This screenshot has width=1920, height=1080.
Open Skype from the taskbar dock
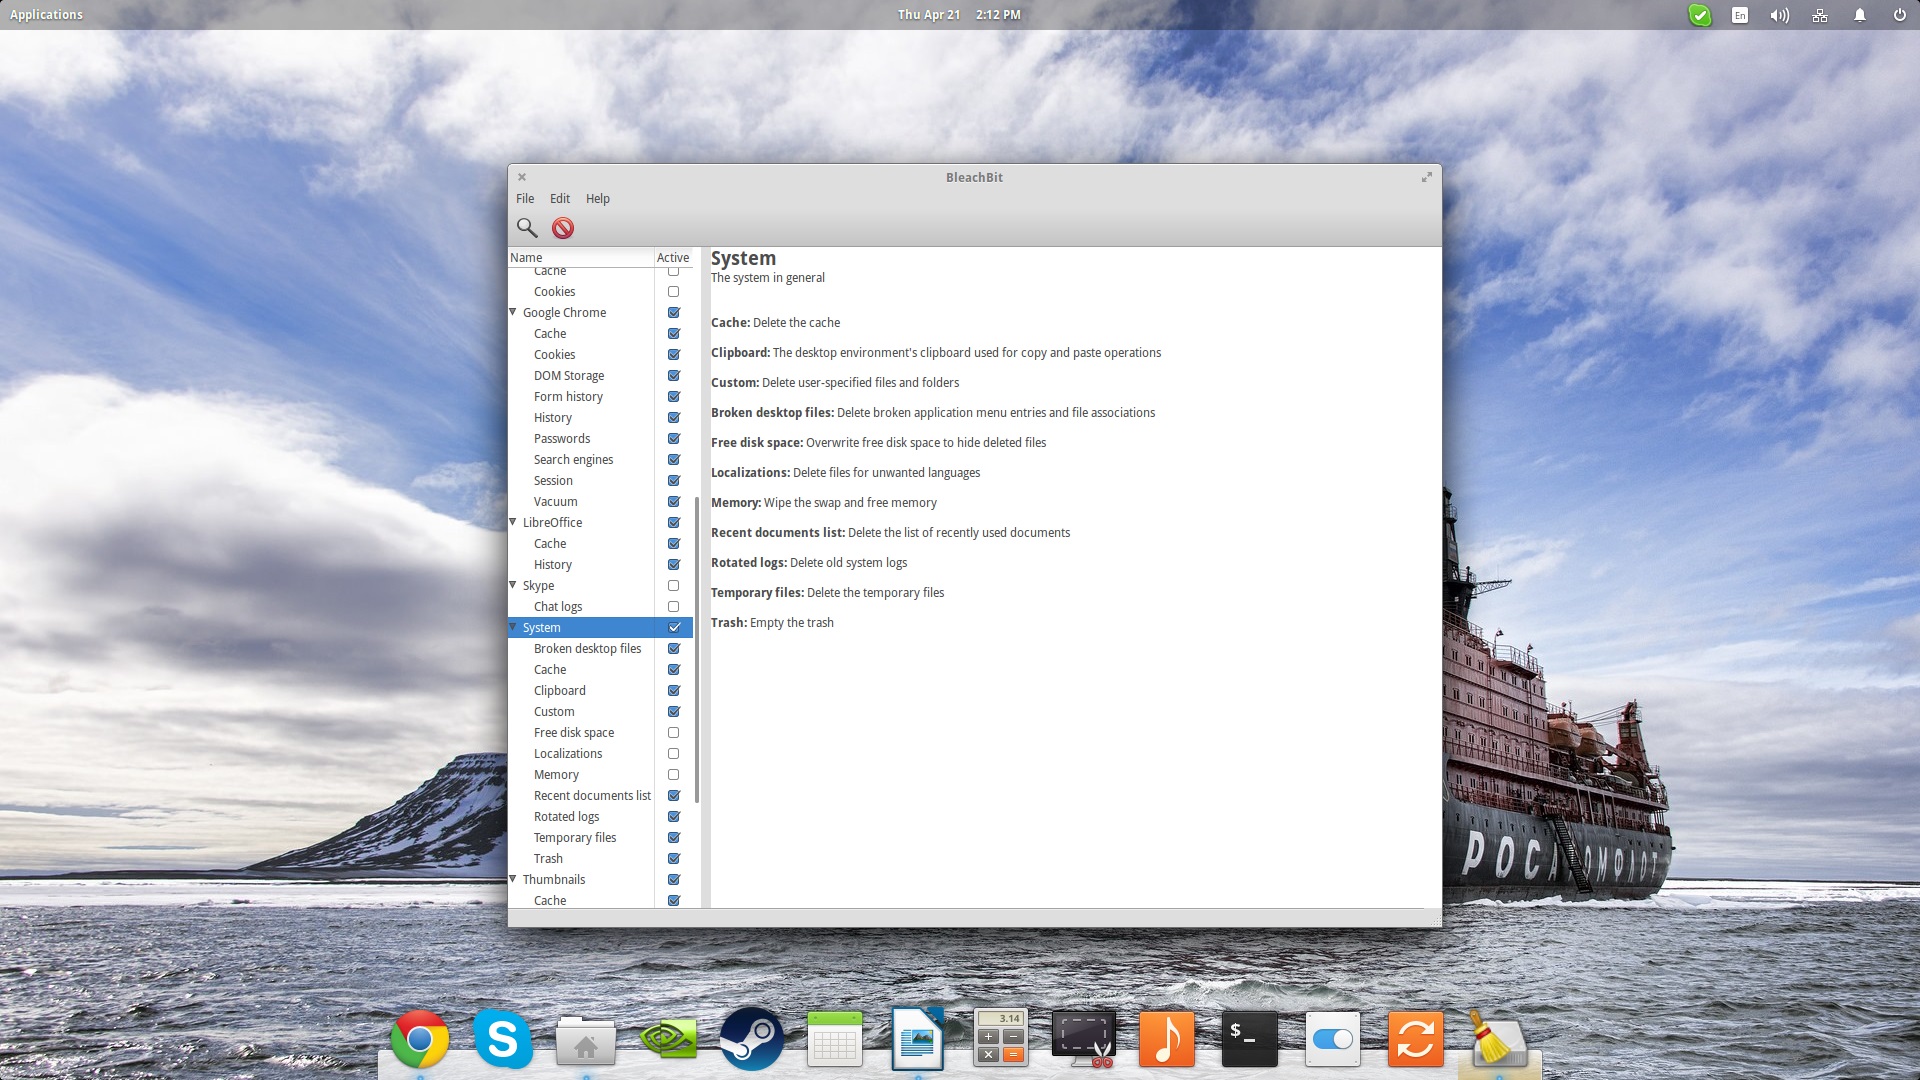(502, 1040)
